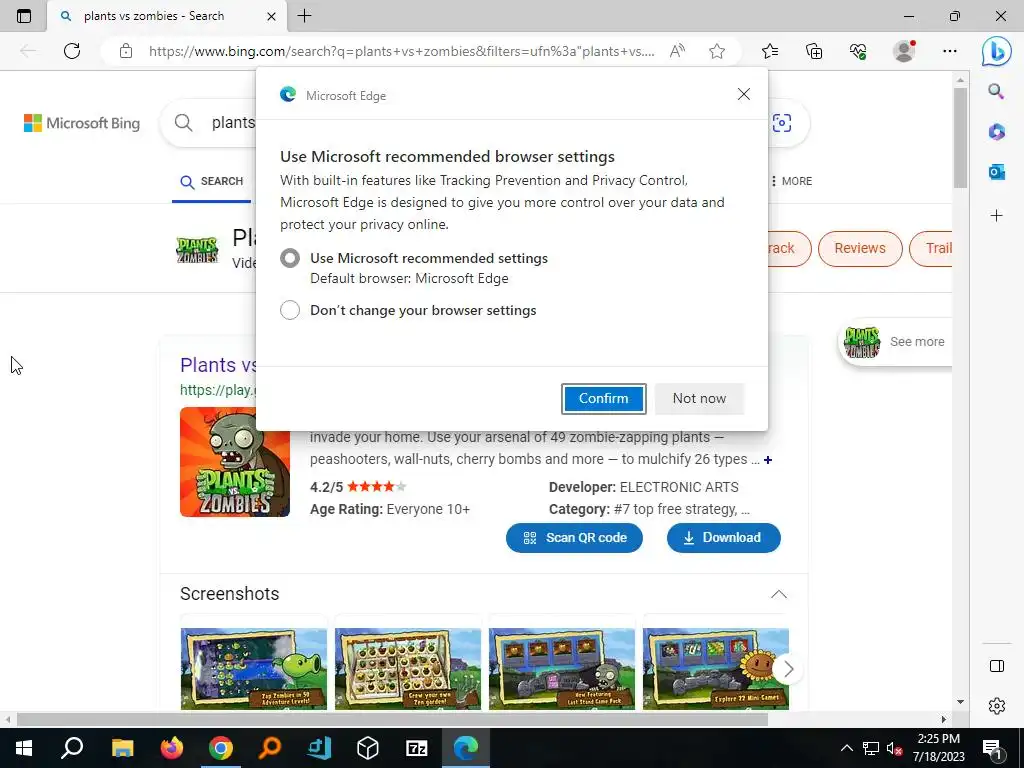Open the notification center icon

[991, 748]
